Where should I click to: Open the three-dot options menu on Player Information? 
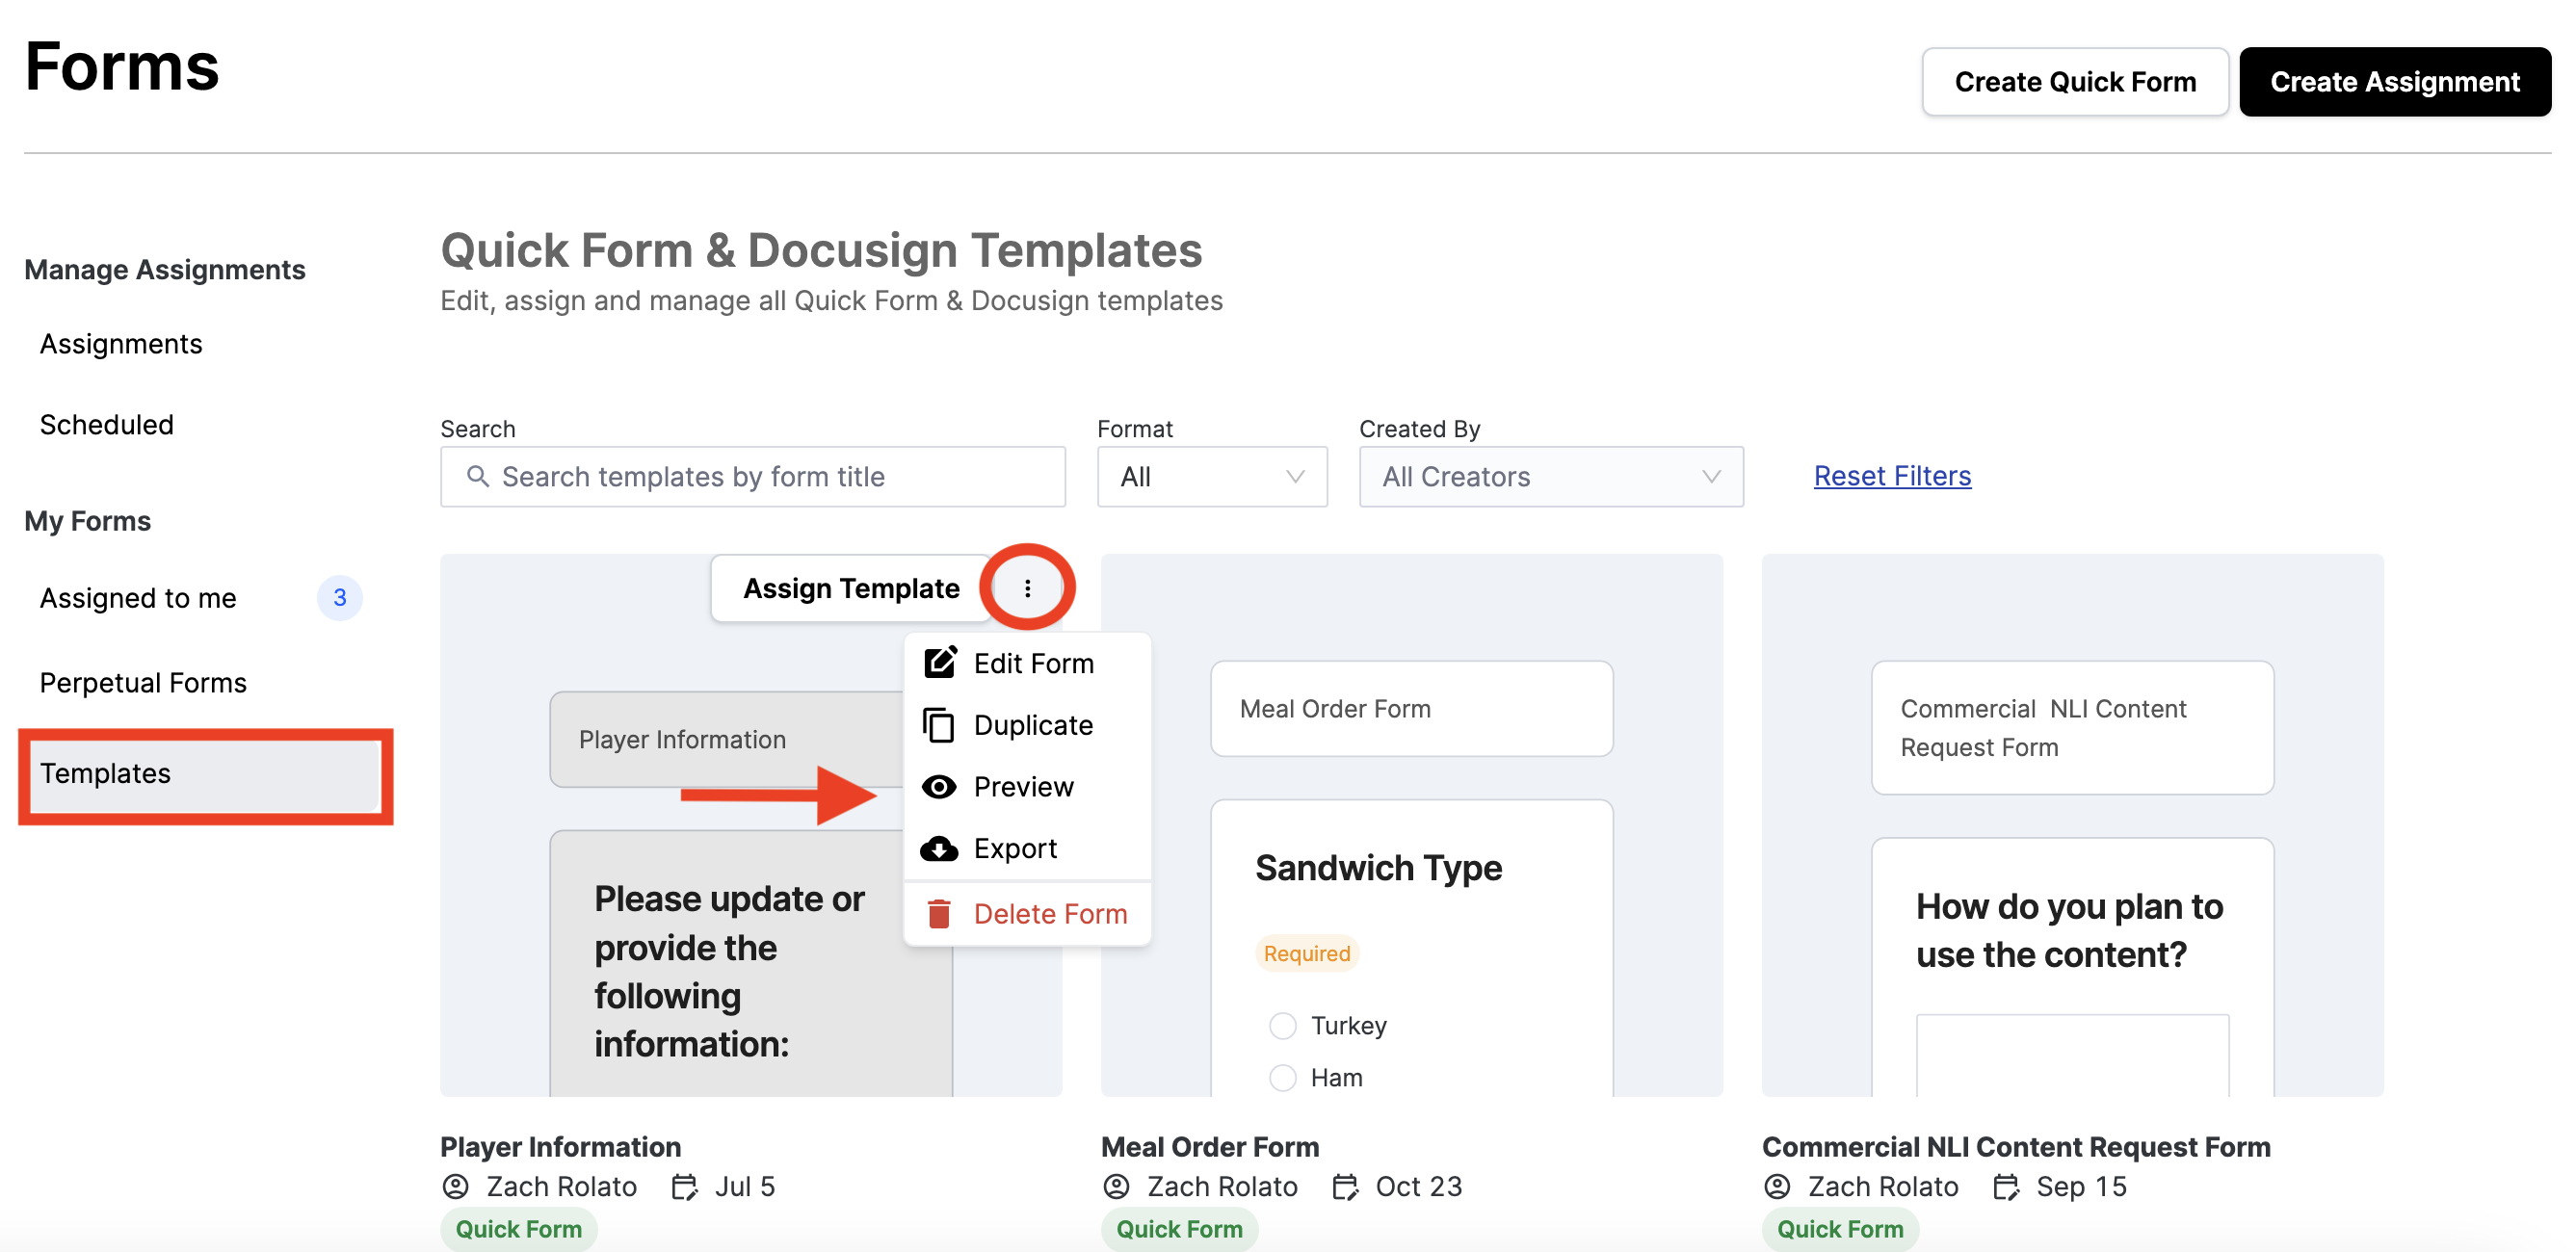1027,588
